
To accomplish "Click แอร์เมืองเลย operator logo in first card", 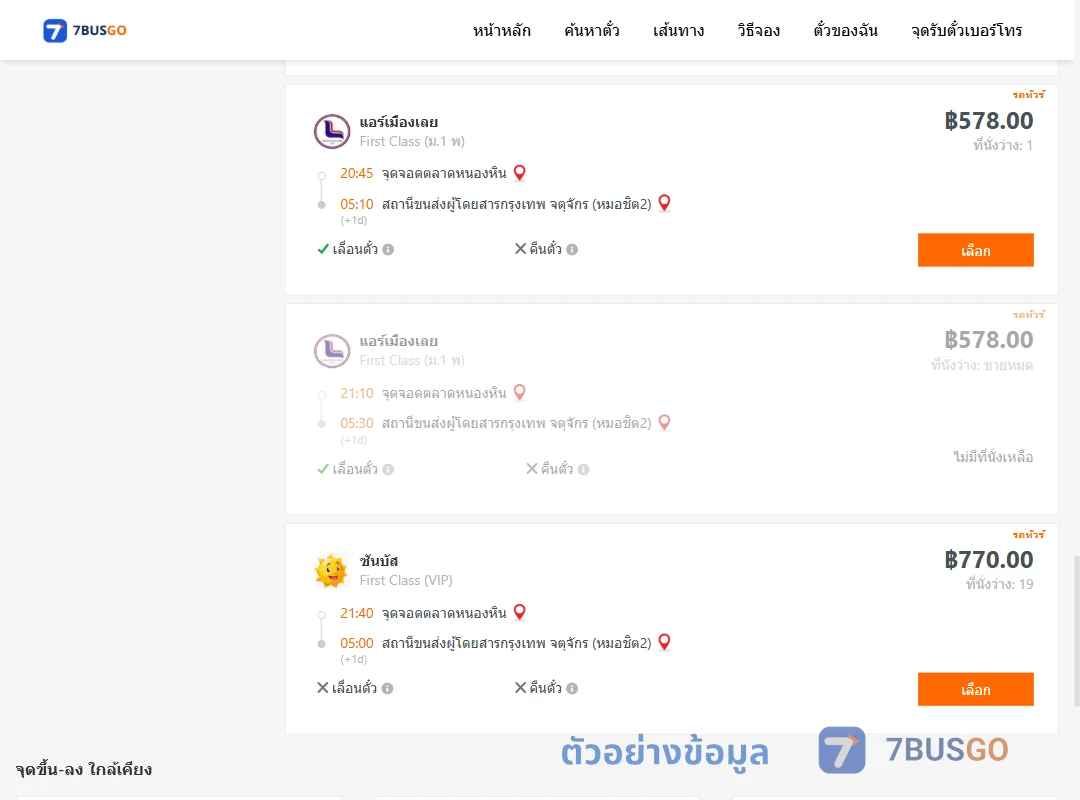I will 332,132.
